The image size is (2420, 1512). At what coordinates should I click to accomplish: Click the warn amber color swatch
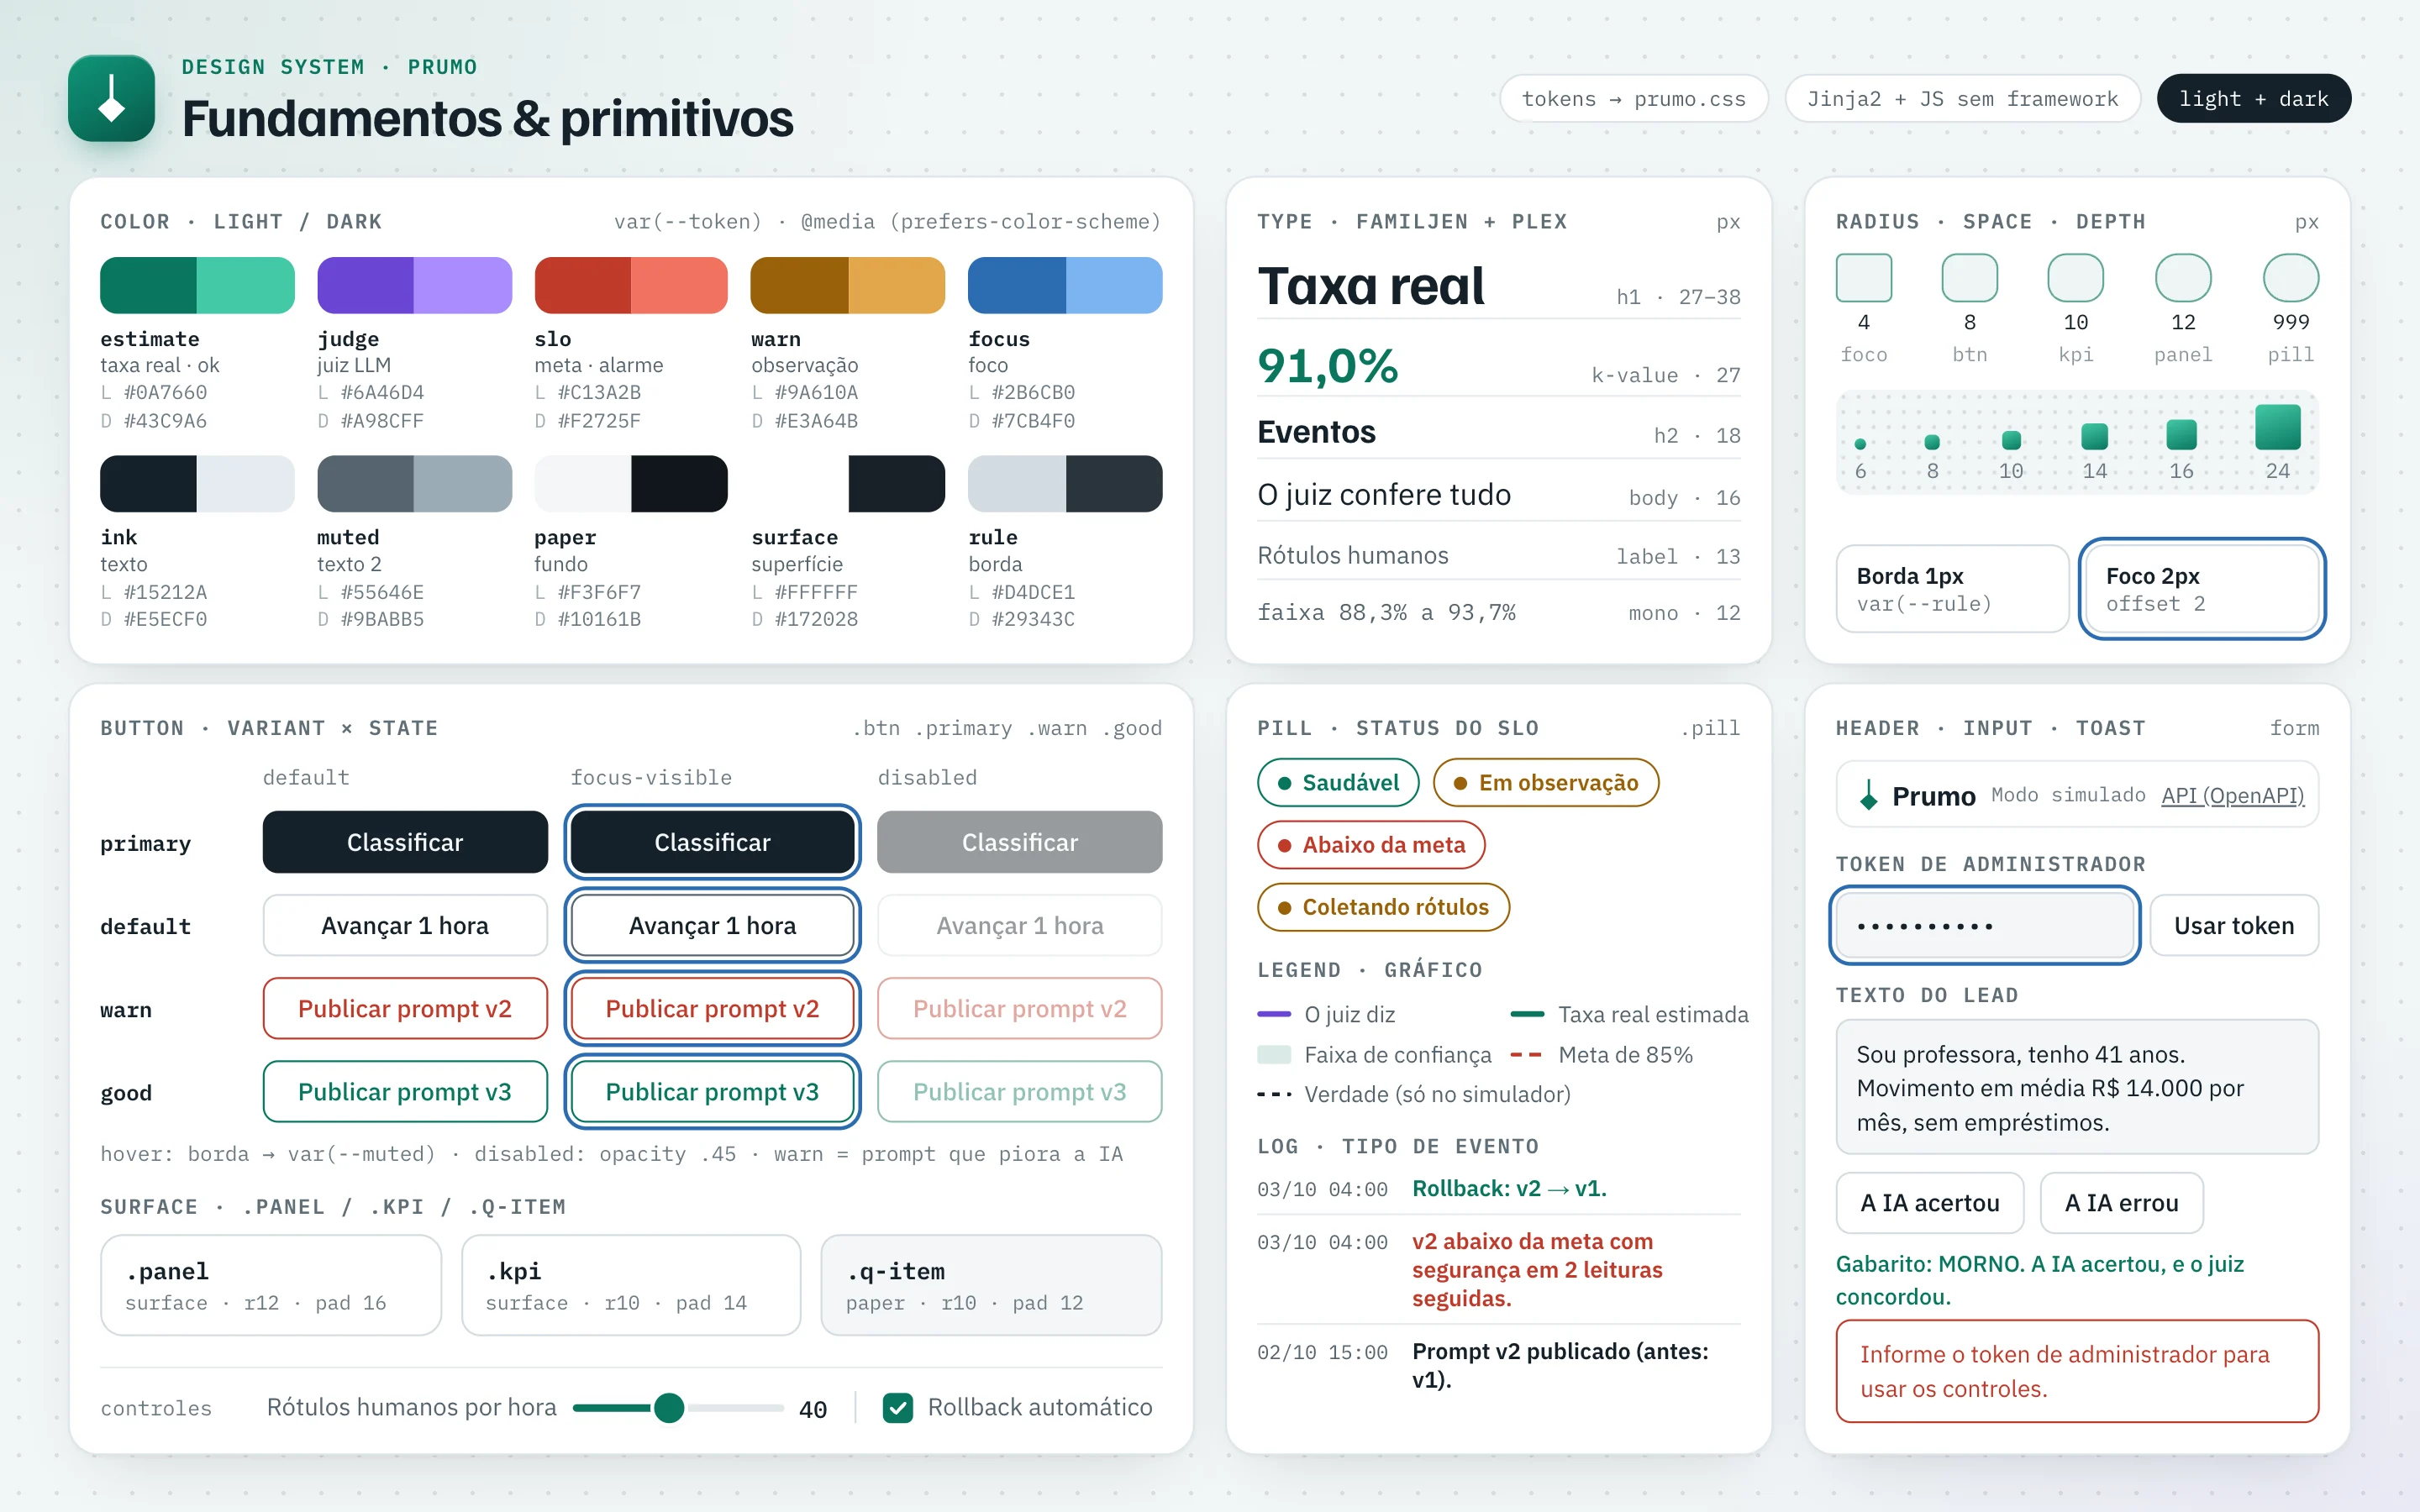click(848, 285)
